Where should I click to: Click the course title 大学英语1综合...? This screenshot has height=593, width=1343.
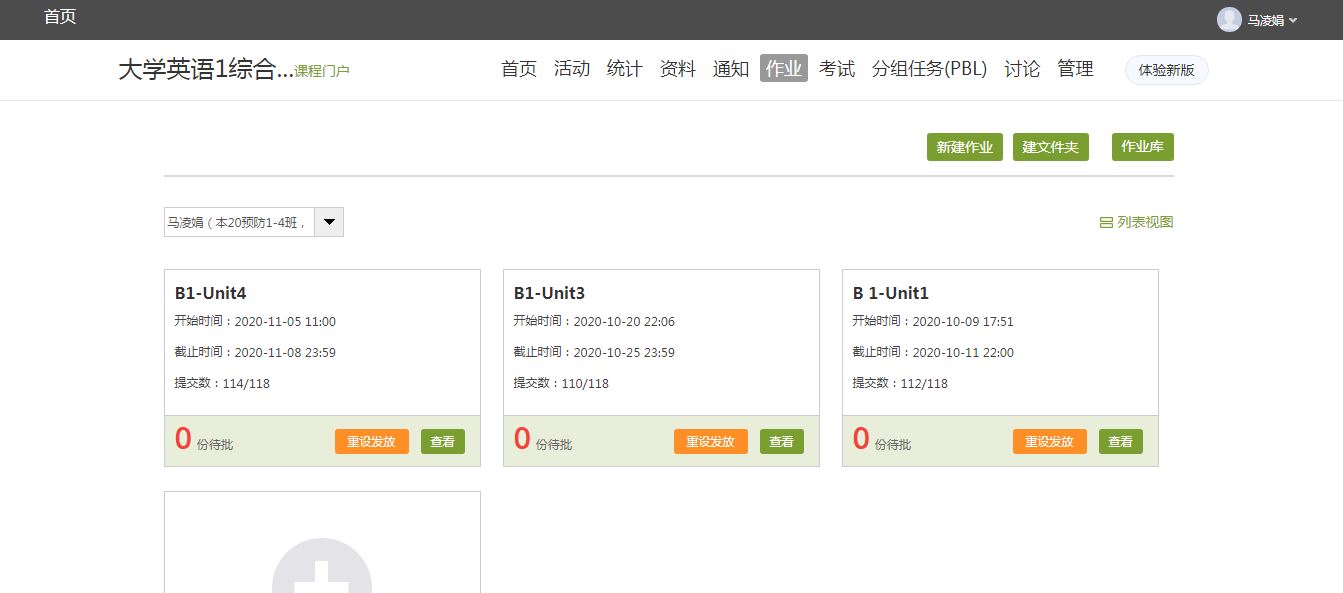(205, 70)
